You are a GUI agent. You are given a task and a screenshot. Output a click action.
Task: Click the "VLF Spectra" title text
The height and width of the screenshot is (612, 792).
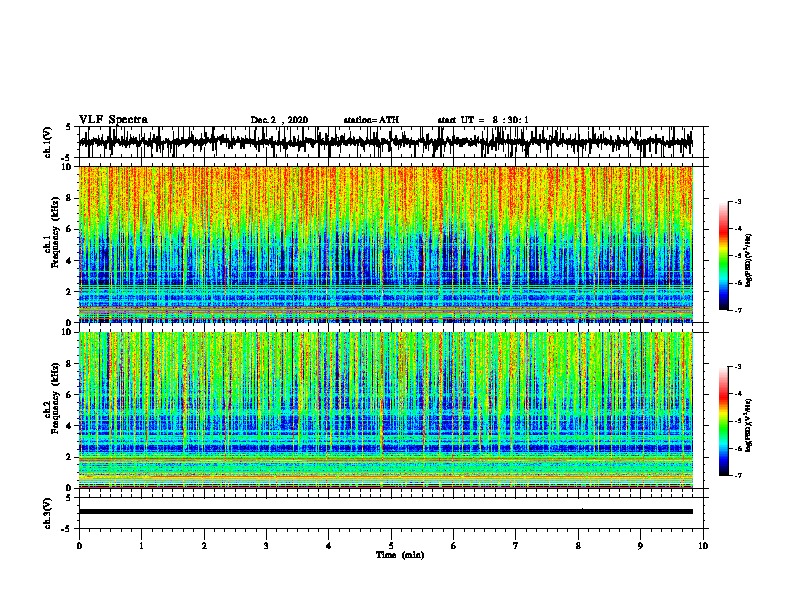(x=113, y=120)
